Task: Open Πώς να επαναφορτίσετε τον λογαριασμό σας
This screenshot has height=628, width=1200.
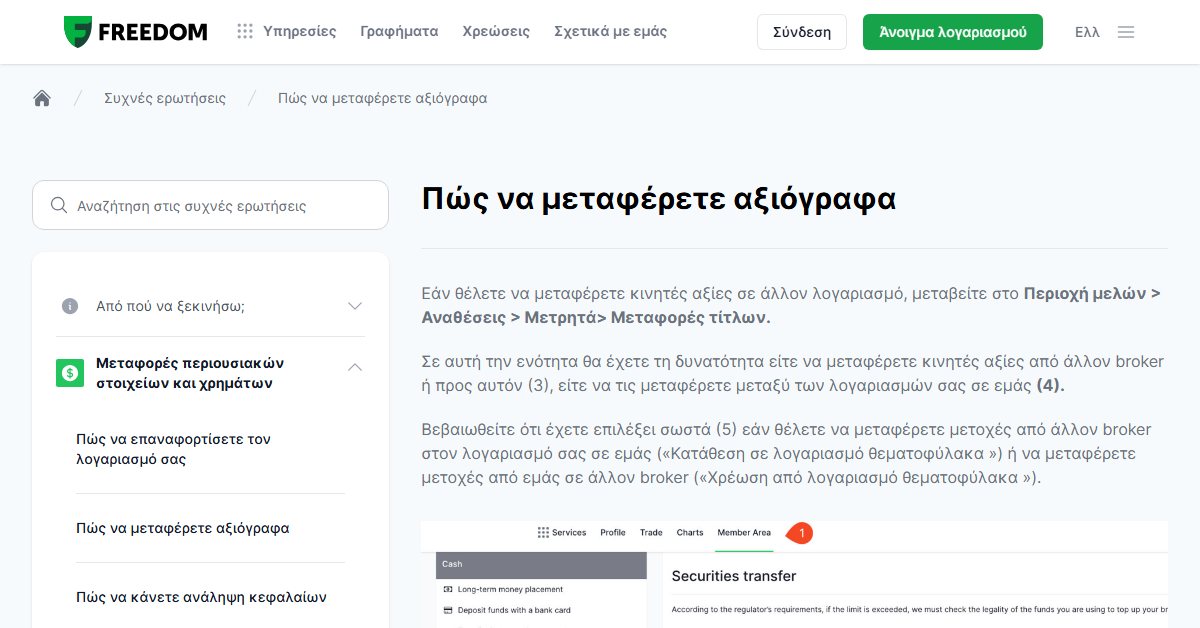Action: click(173, 449)
